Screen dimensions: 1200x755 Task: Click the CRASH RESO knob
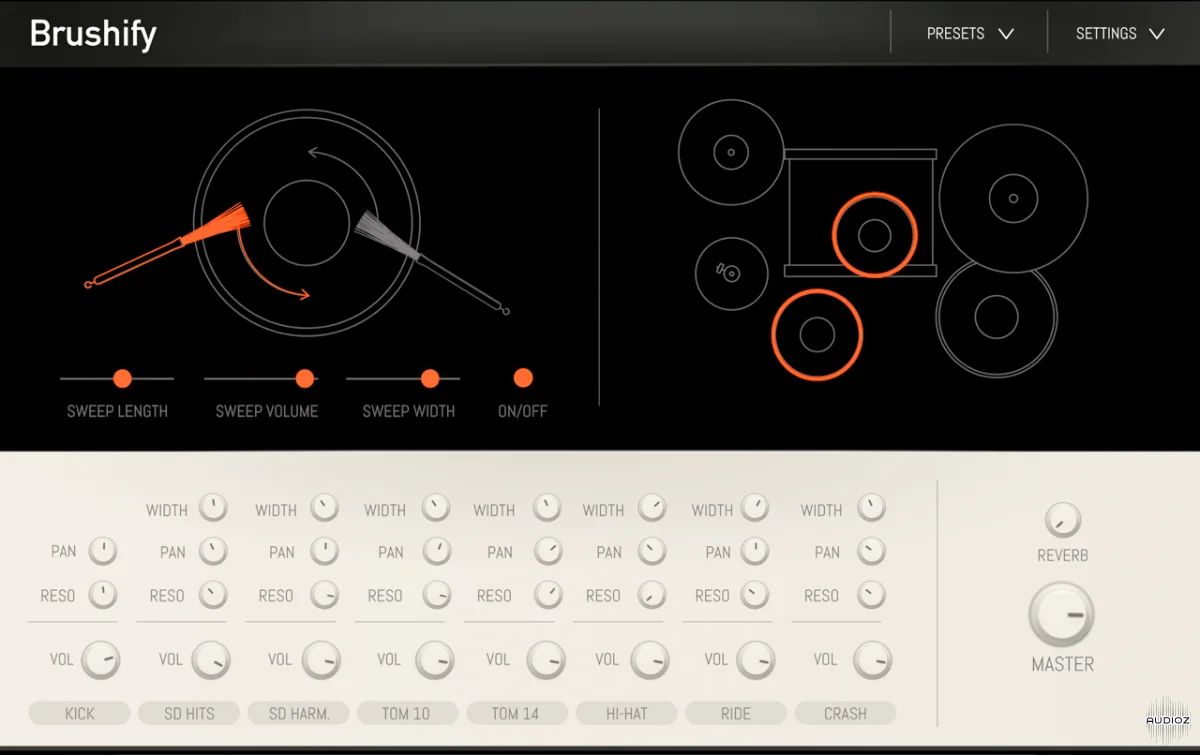(x=871, y=595)
